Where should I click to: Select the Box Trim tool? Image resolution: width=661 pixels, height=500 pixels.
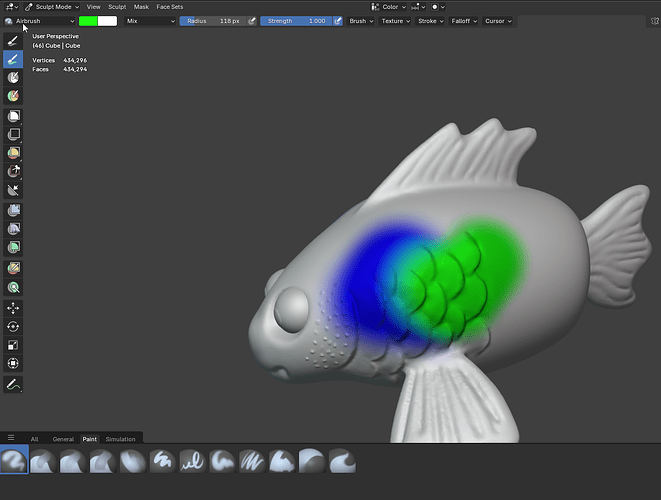13,171
